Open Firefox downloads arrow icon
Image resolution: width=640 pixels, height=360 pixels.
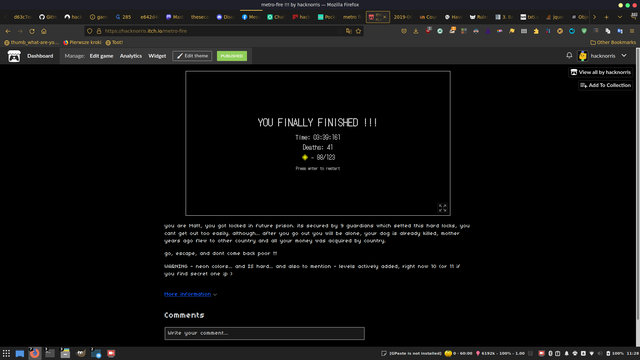point(416,31)
